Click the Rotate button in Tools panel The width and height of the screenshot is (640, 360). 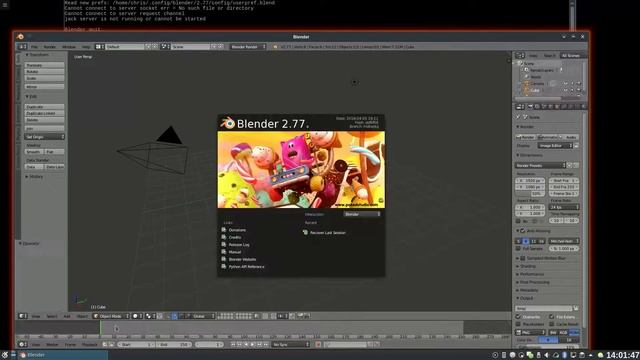tap(44, 72)
